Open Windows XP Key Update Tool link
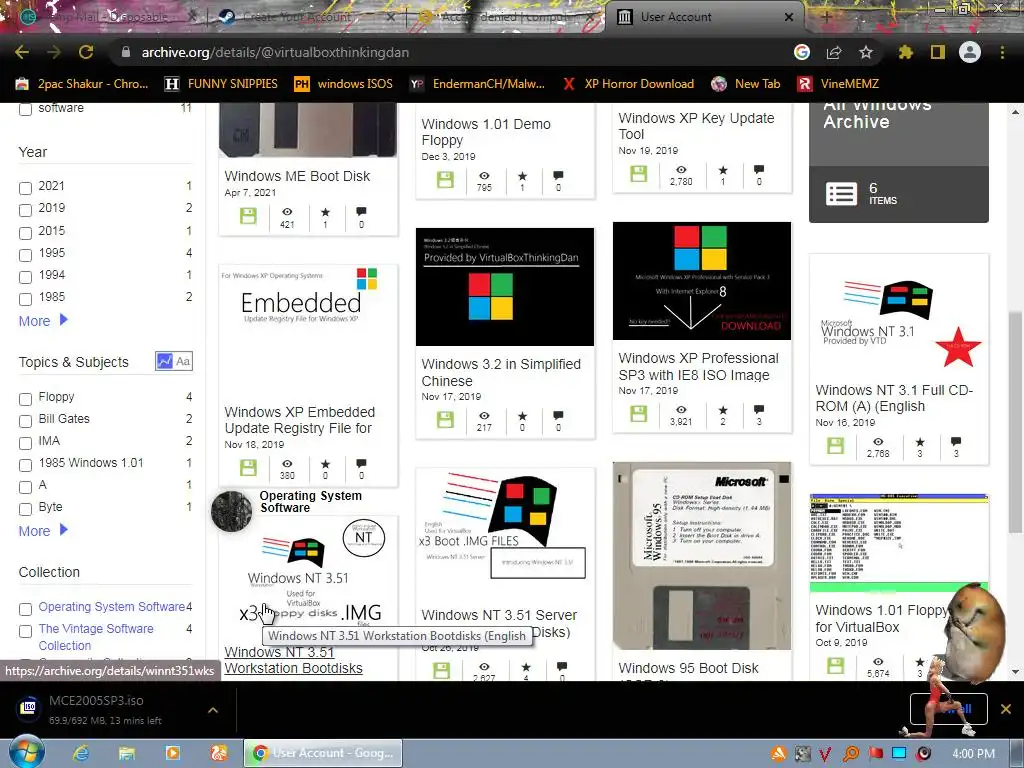The width and height of the screenshot is (1024, 768). 696,126
